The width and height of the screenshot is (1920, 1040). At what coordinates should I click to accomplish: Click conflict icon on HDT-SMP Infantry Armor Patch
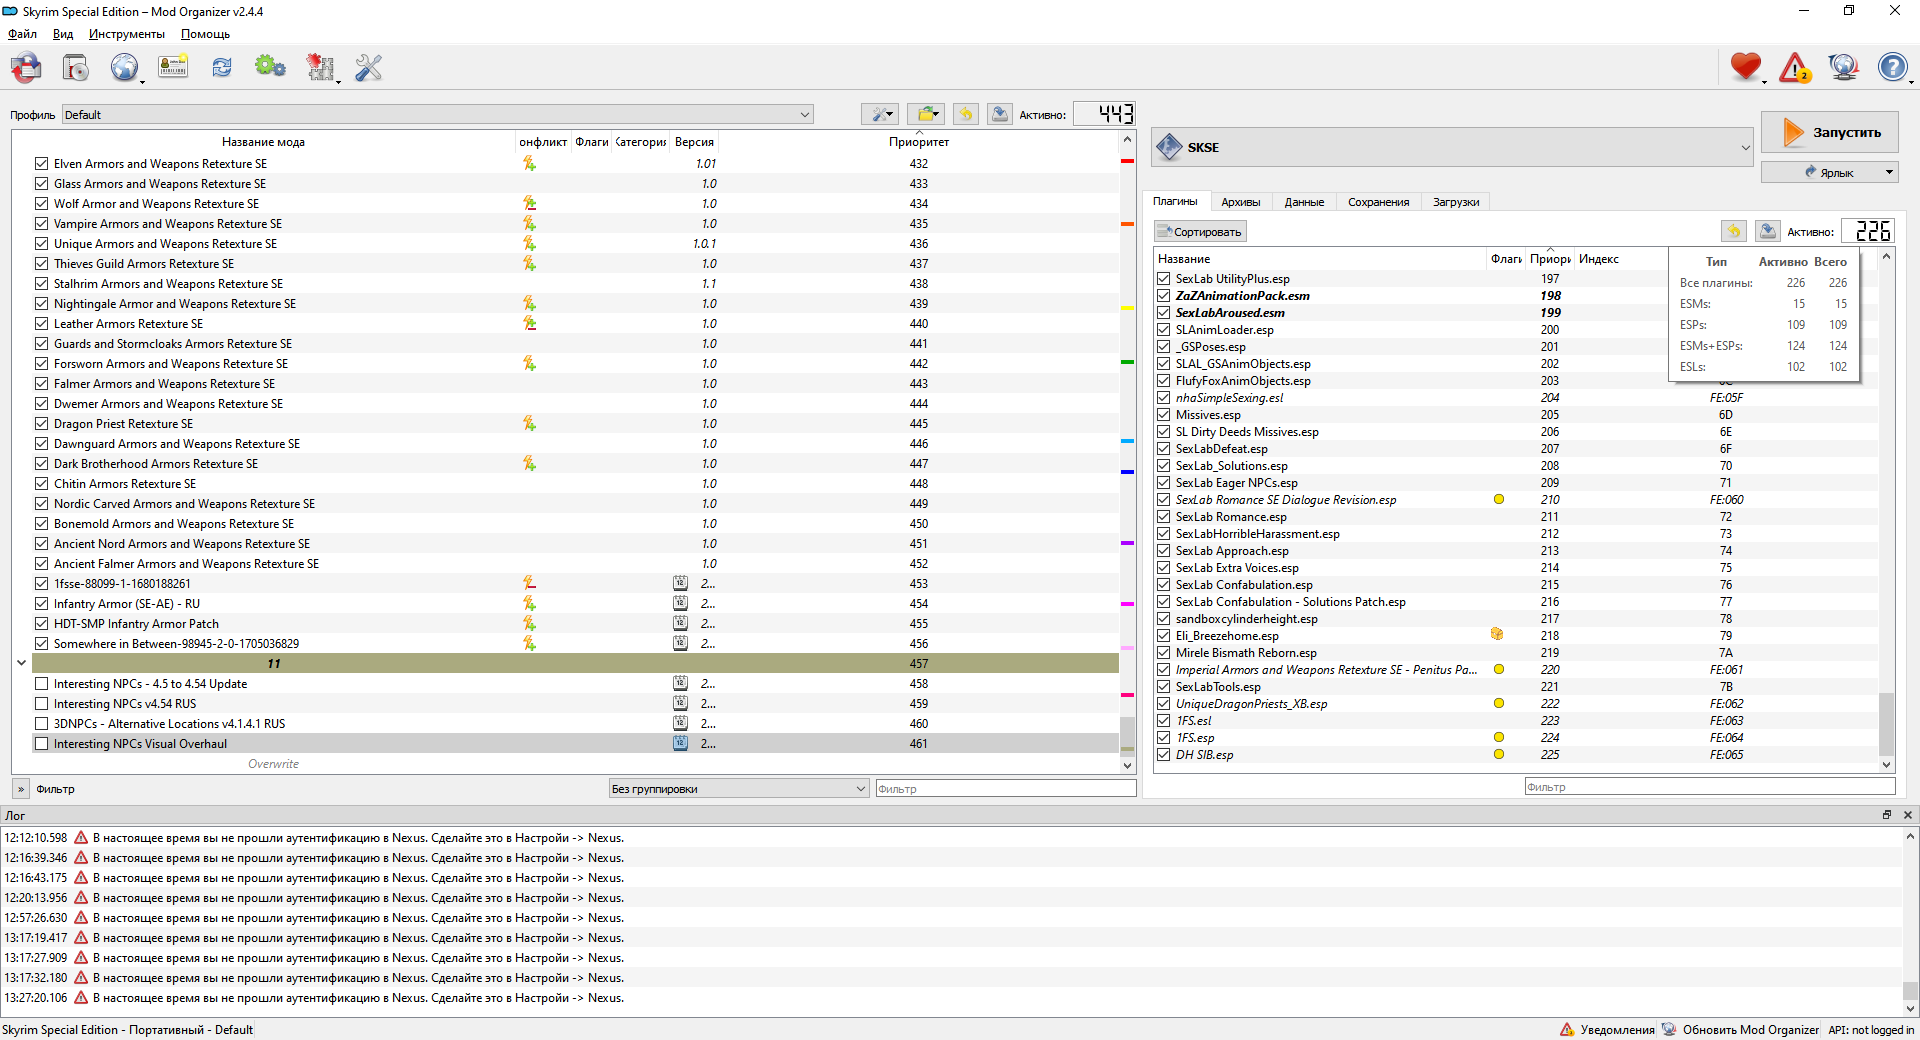529,623
